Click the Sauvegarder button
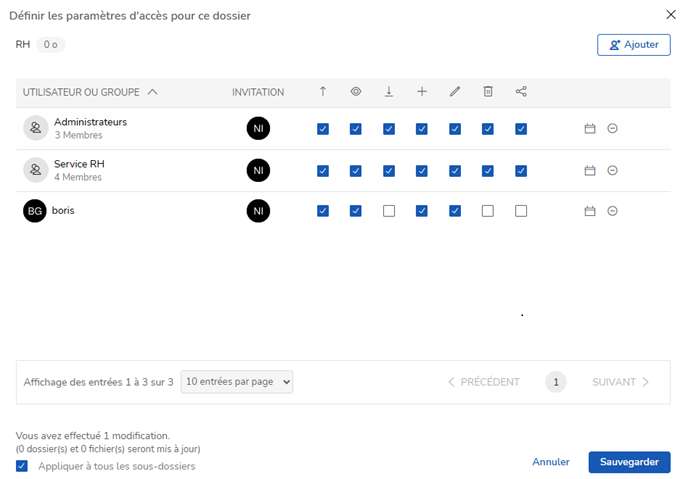Viewport: 683px width, 479px height. (x=629, y=462)
